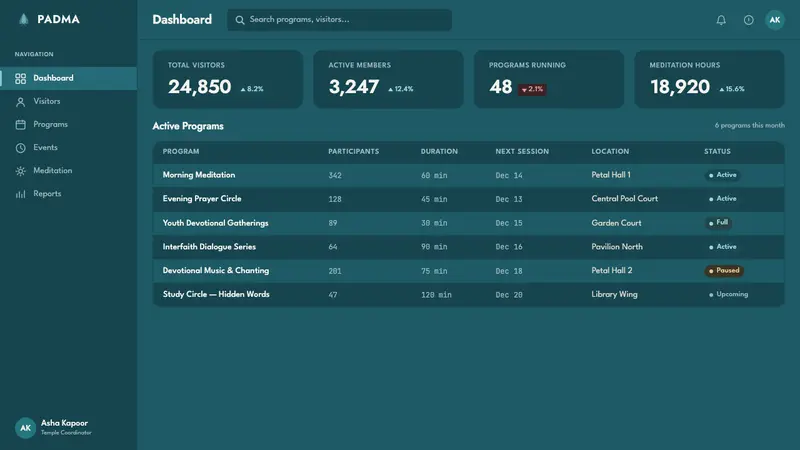Focus the Search programs, visitors field
The height and width of the screenshot is (450, 800).
[x=339, y=20]
